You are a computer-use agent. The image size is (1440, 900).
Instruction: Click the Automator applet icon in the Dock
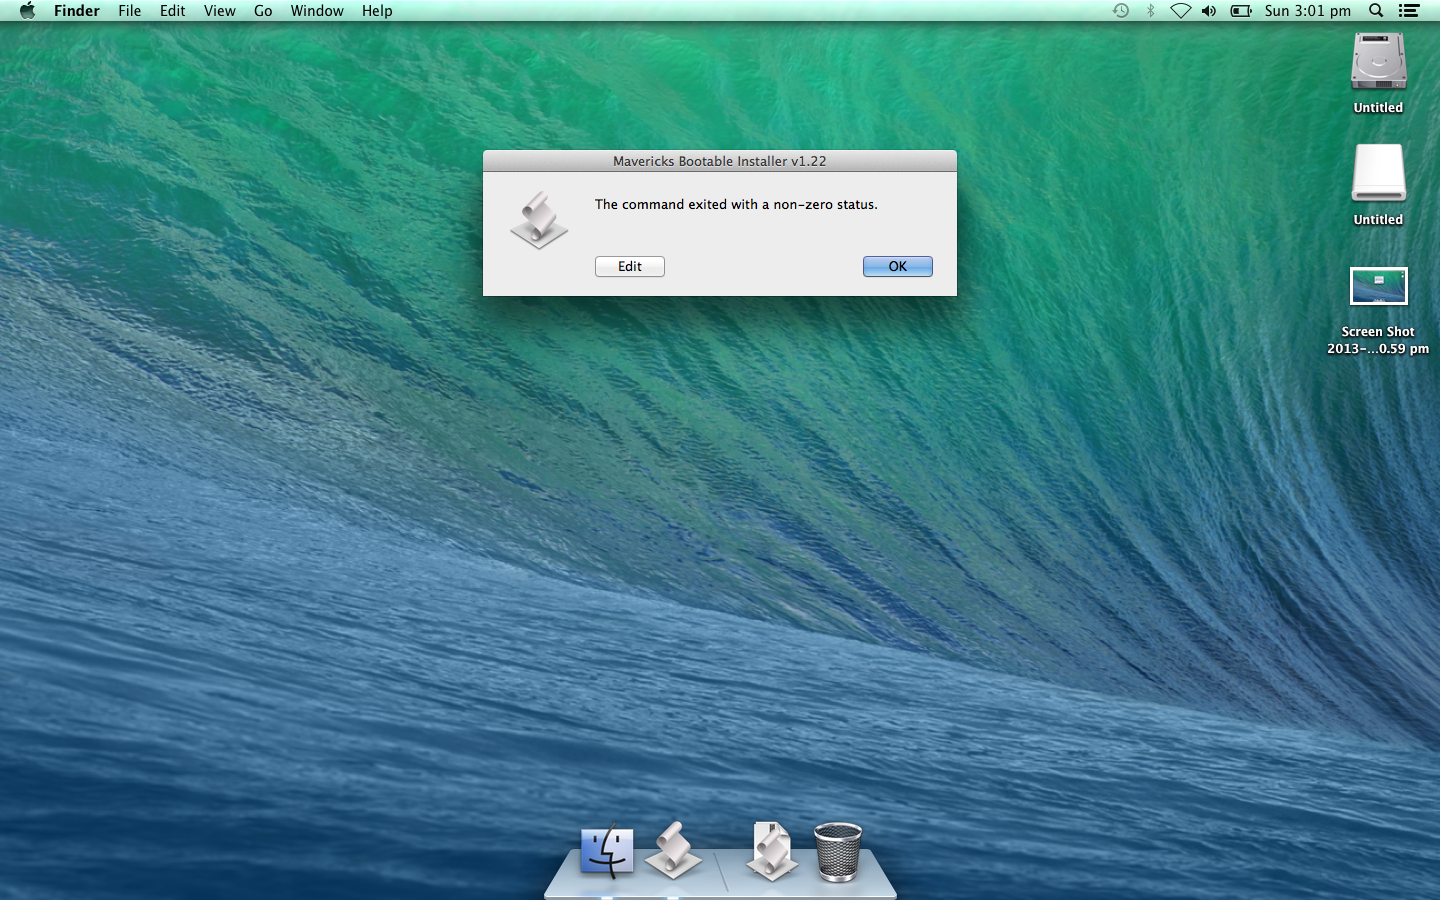point(673,850)
